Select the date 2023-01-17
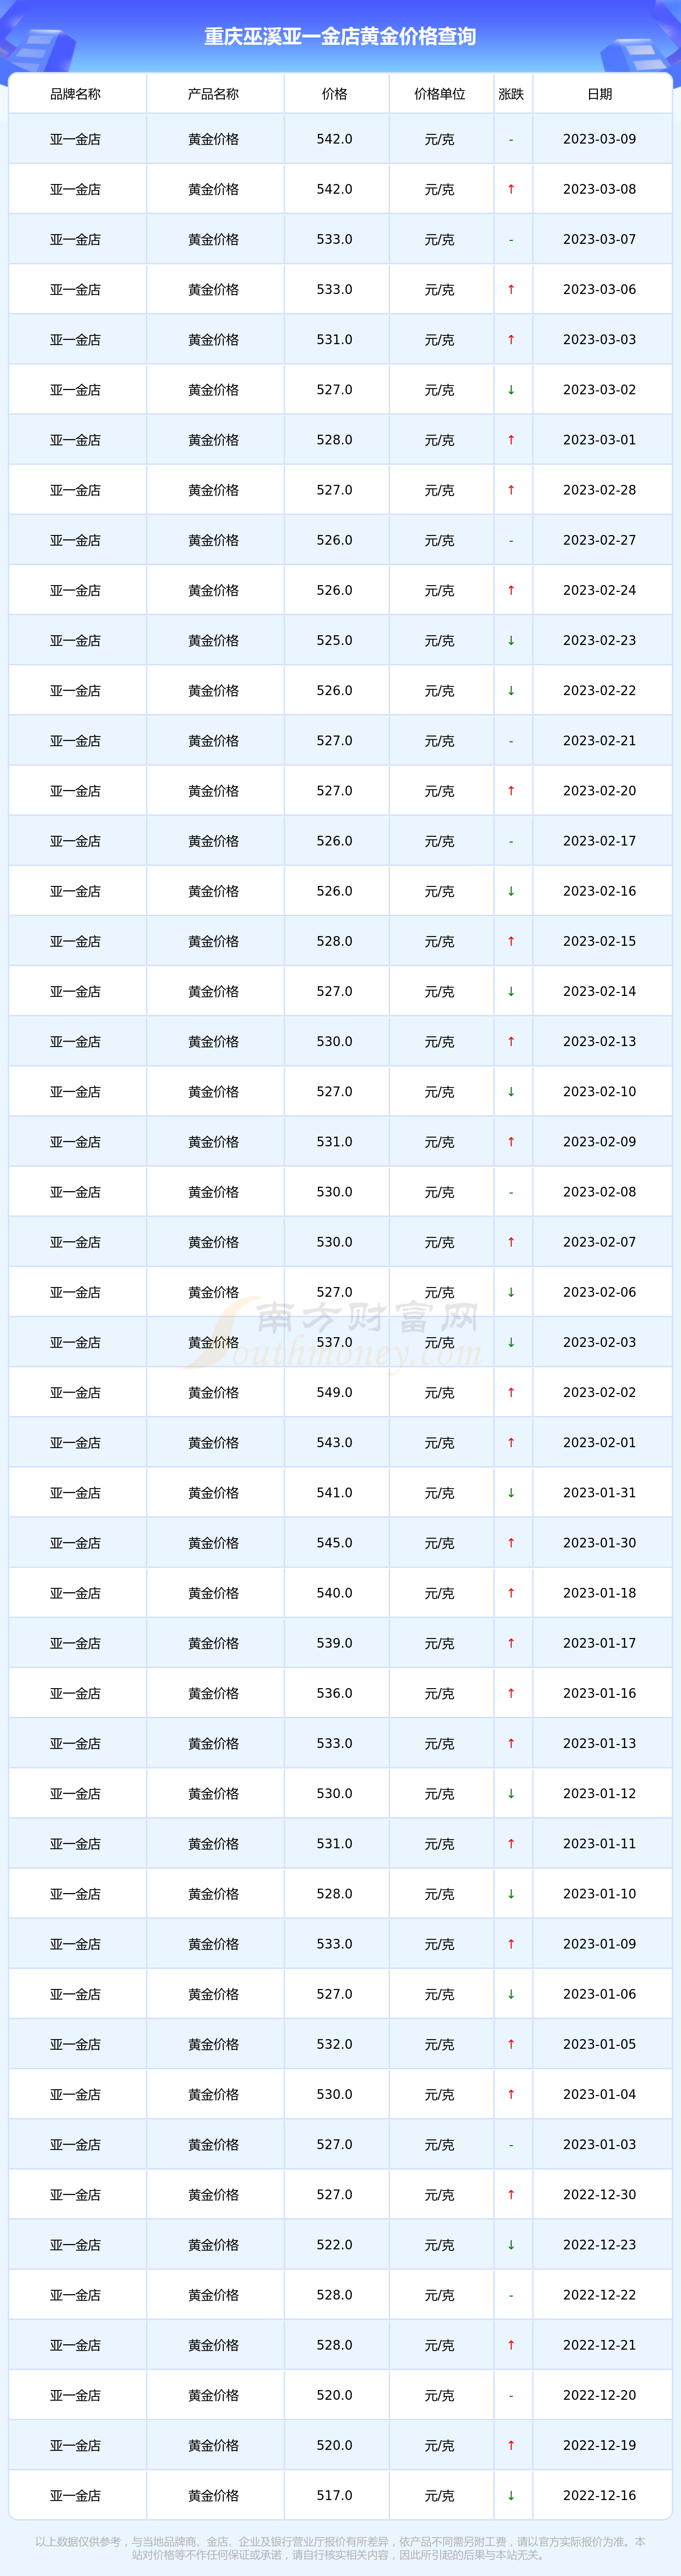 [600, 1643]
